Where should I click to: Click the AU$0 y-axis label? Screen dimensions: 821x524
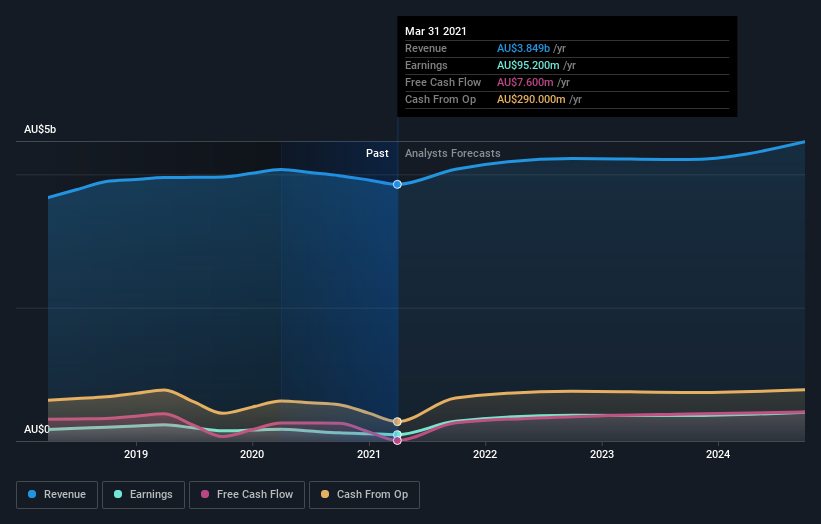[x=37, y=429]
